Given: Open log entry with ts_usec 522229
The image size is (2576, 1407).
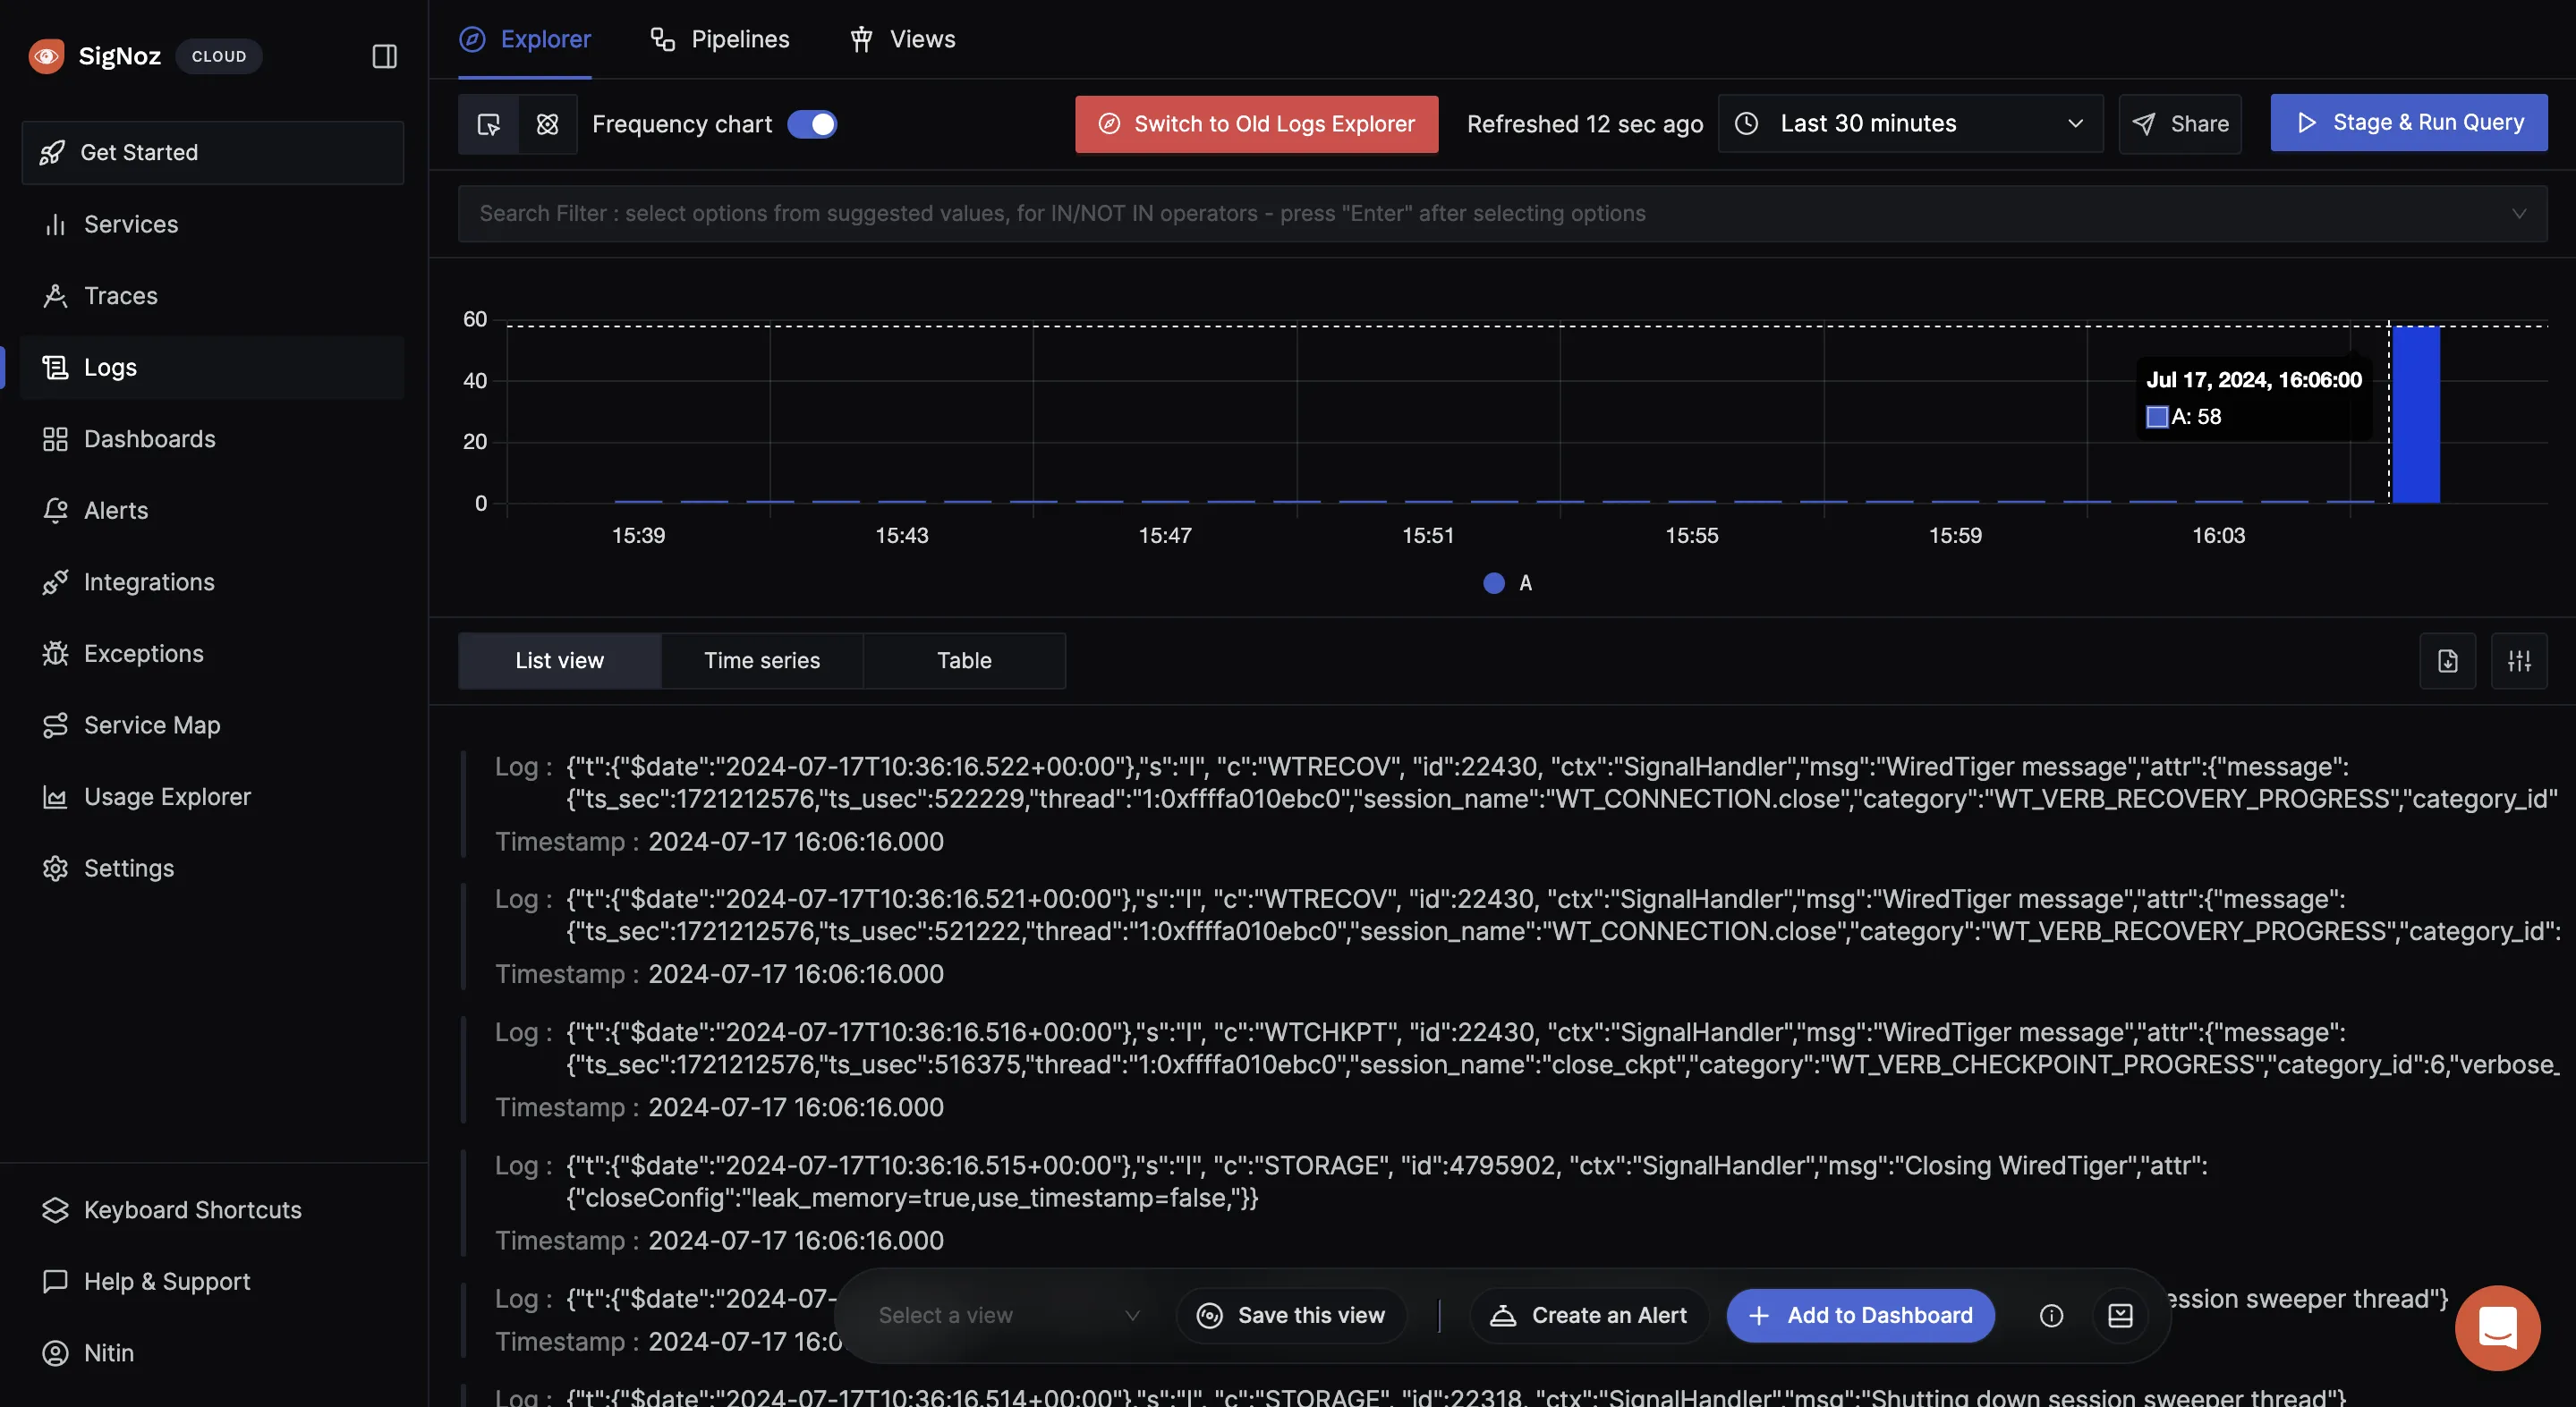Looking at the screenshot, I should click(x=1510, y=803).
